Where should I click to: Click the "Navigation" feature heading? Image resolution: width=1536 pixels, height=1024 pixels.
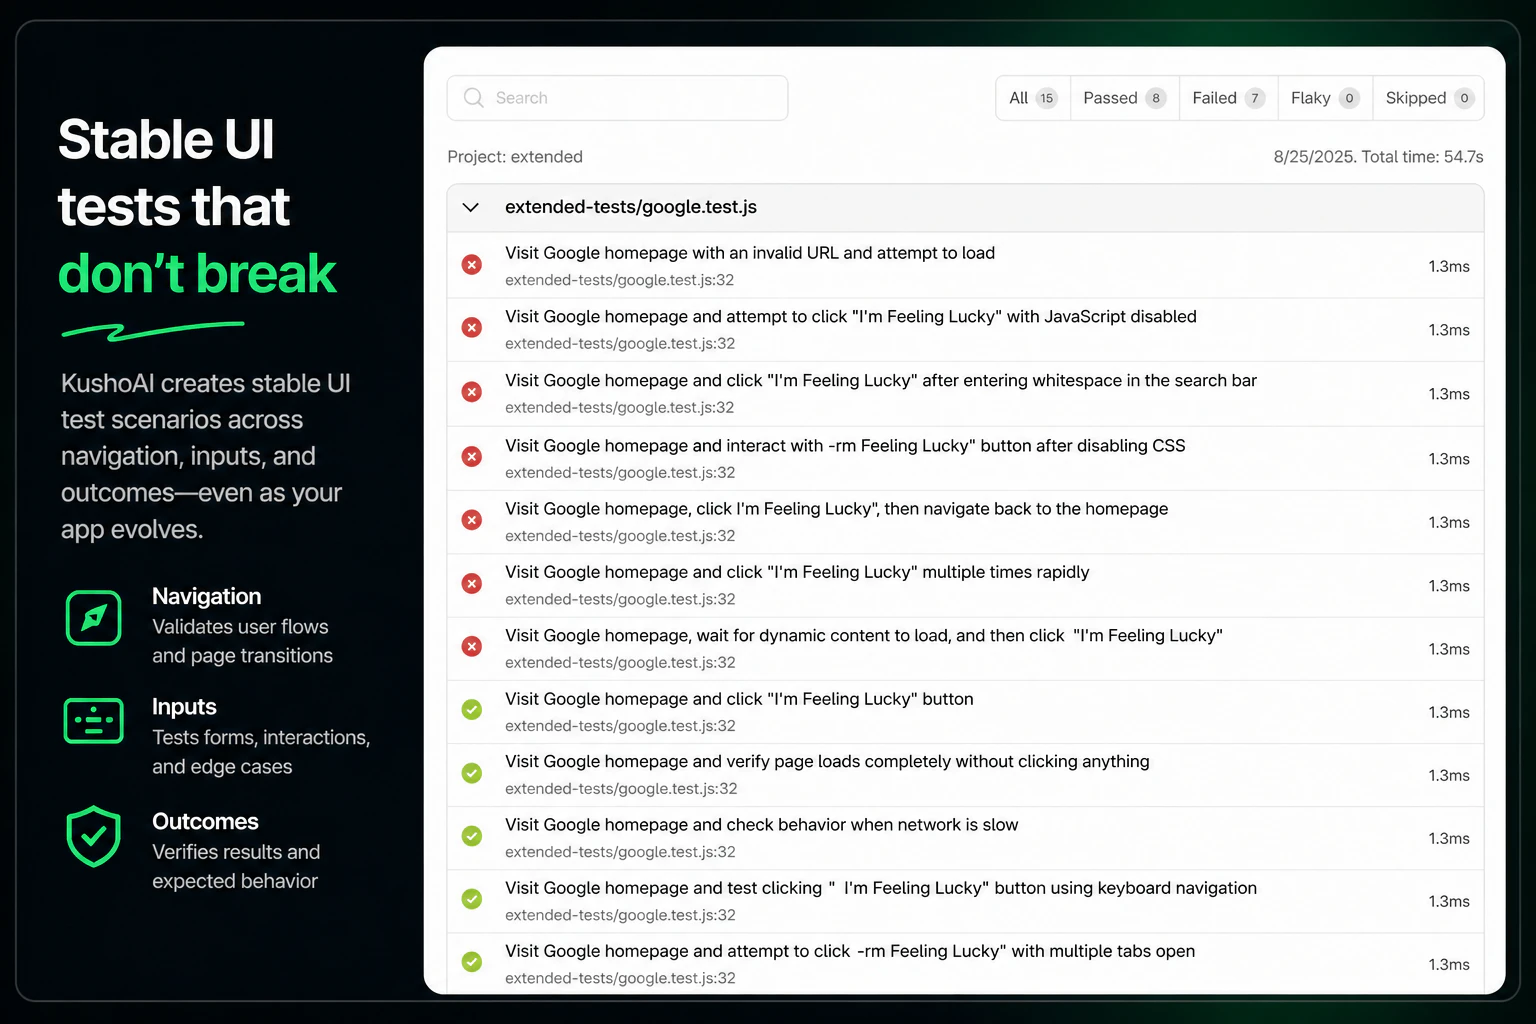207,596
